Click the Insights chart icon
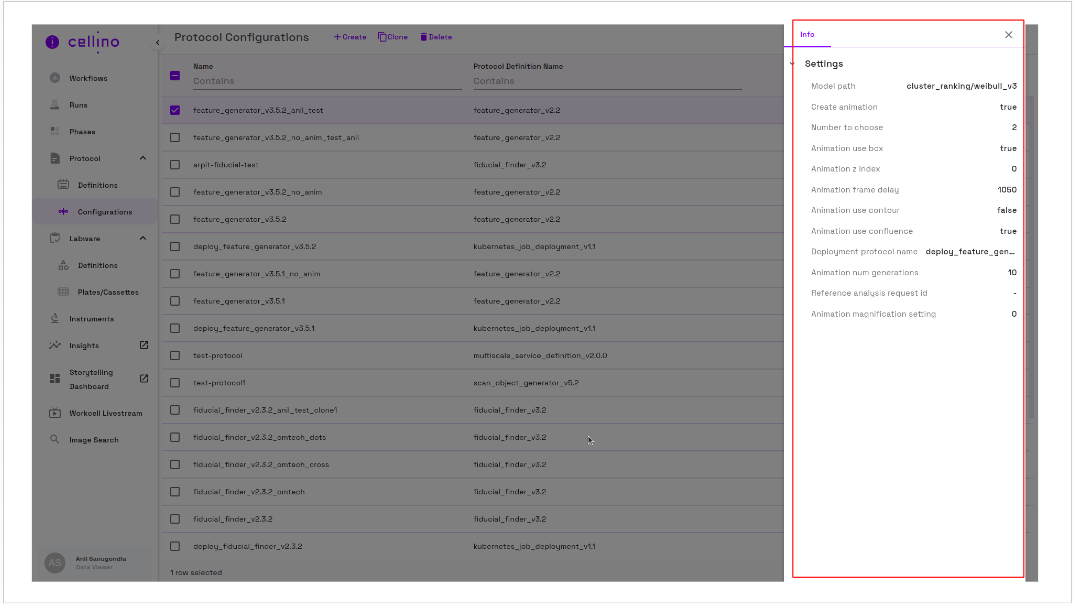 [x=55, y=346]
